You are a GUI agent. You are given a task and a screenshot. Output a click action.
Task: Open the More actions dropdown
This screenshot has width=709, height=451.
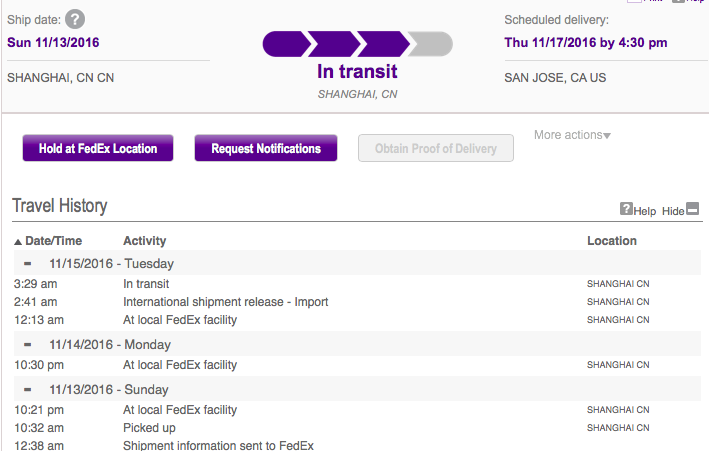coord(572,135)
